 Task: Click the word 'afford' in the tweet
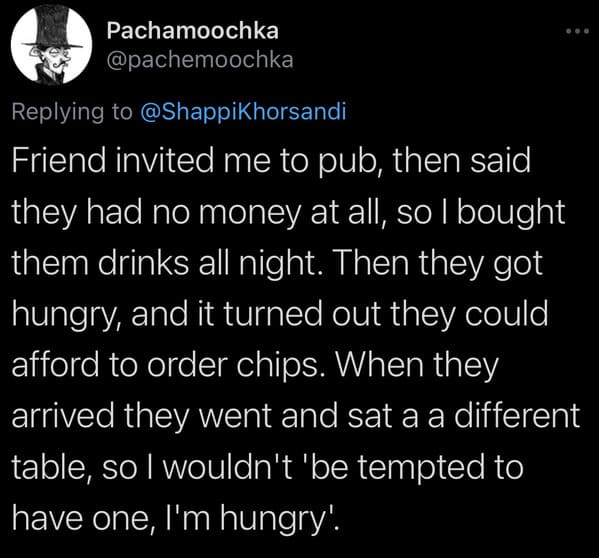pos(55,365)
